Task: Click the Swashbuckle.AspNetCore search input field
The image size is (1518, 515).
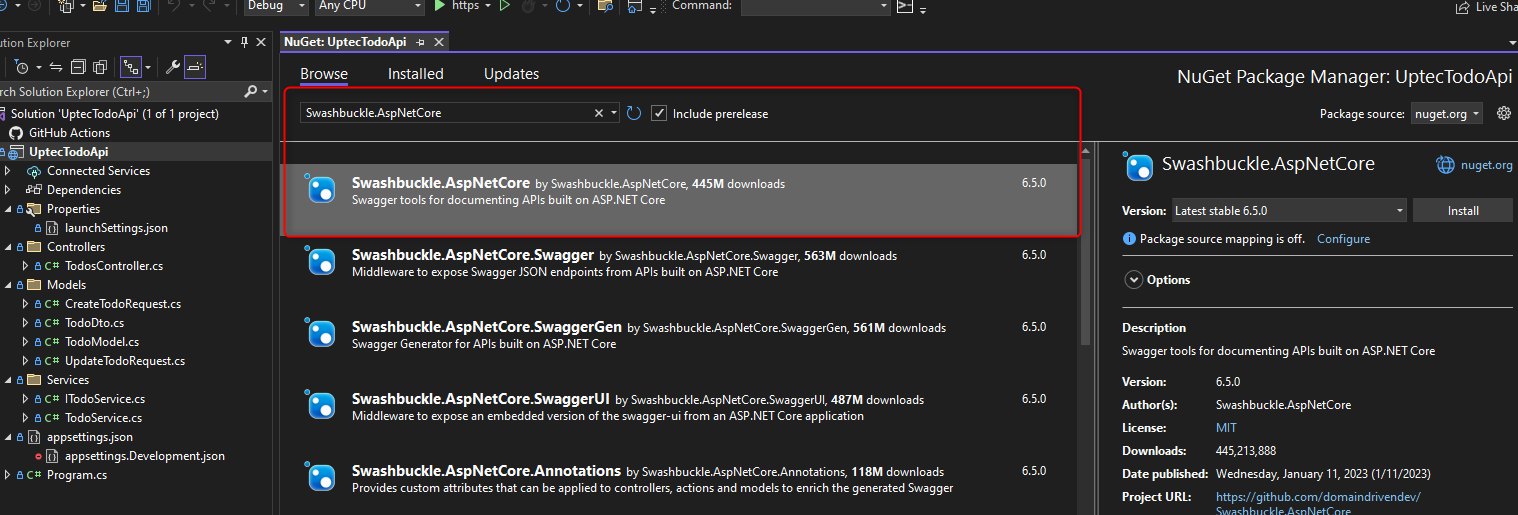Action: point(447,113)
